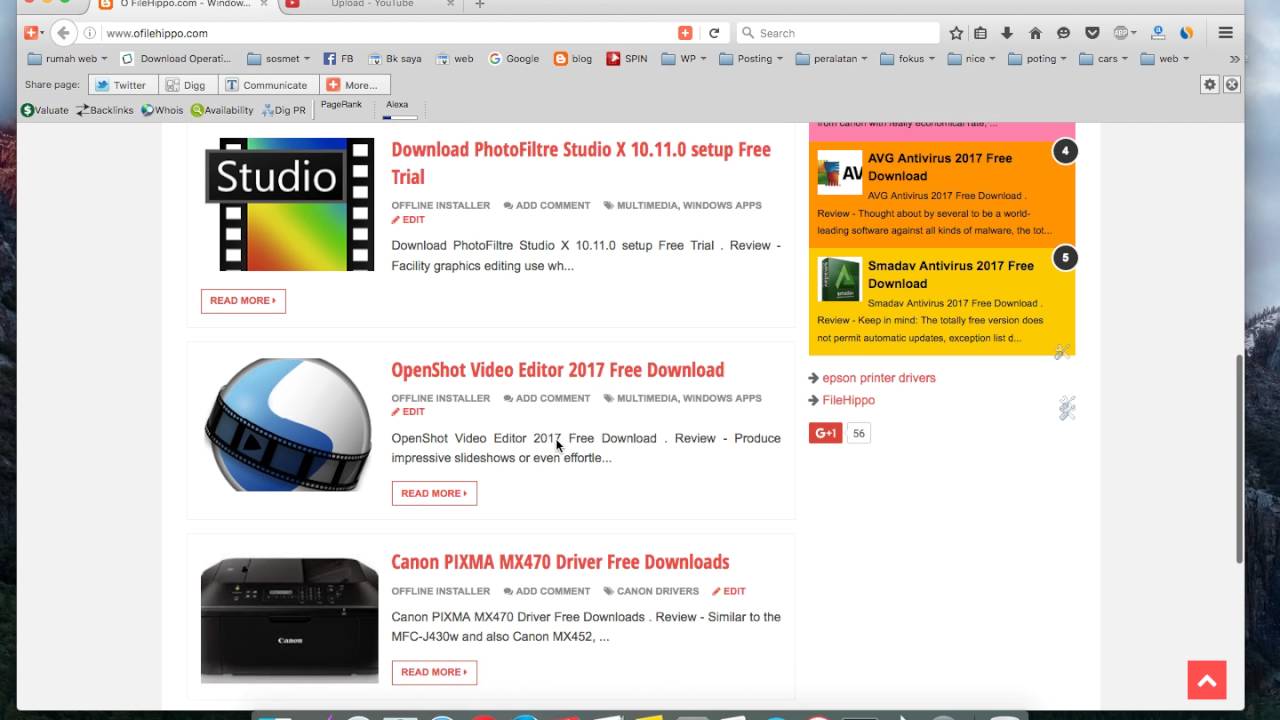Go back with the browser back arrow
This screenshot has height=720, width=1280.
click(x=63, y=33)
